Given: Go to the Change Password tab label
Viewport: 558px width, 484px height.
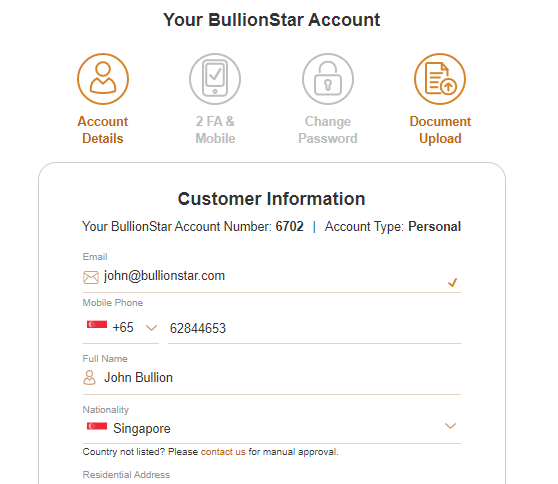Looking at the screenshot, I should 328,130.
